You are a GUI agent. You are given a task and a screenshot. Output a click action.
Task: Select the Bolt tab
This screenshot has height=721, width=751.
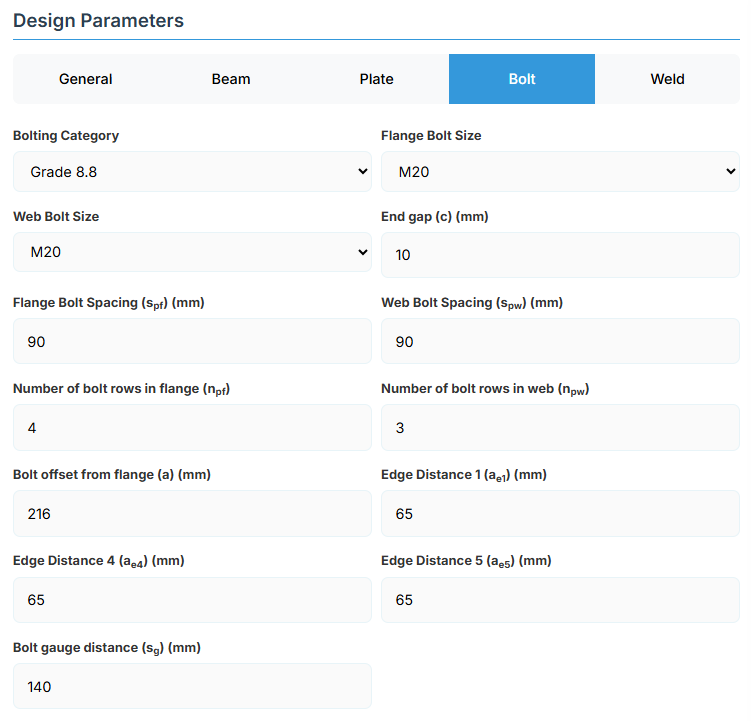[522, 79]
